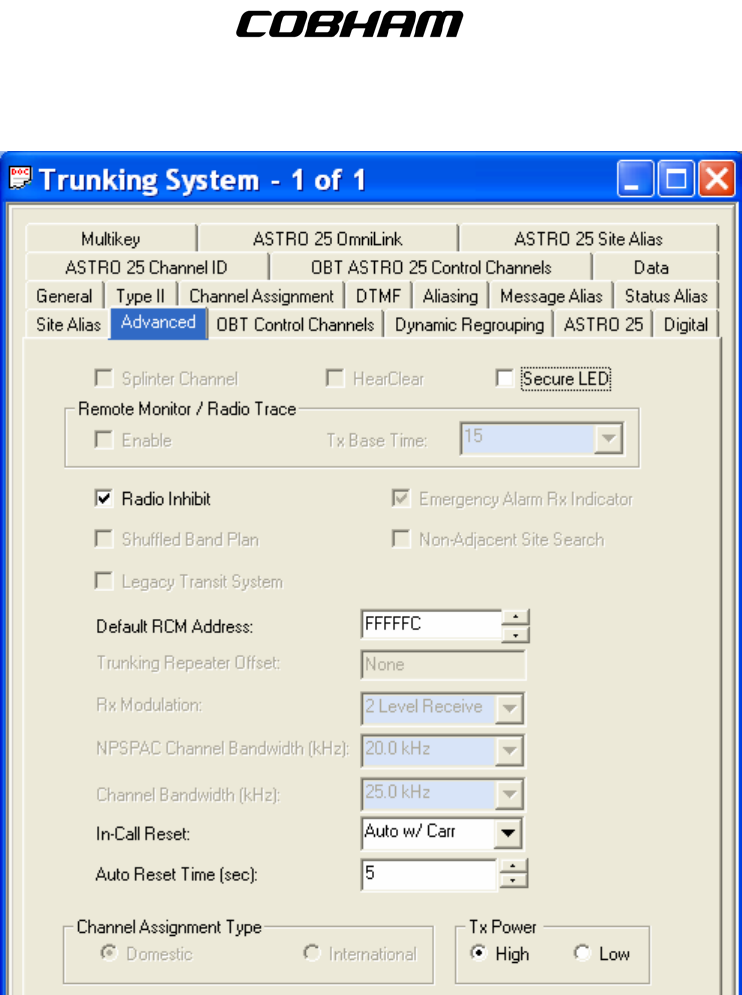Click the Trunking System window document icon

coord(20,178)
